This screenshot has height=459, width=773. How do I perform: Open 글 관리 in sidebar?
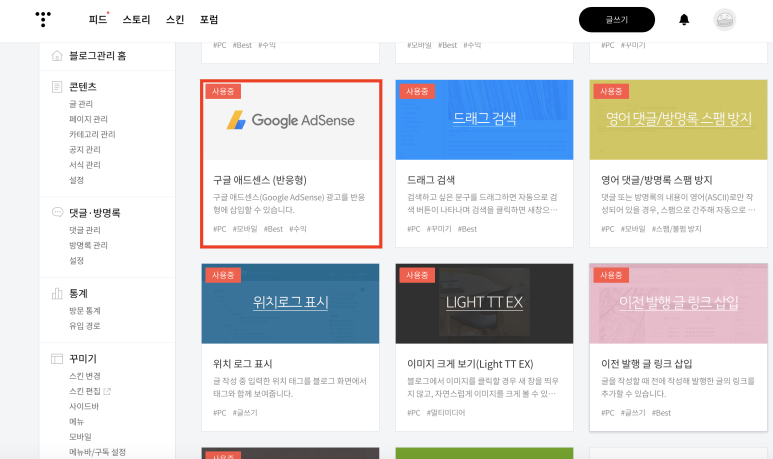pyautogui.click(x=81, y=104)
